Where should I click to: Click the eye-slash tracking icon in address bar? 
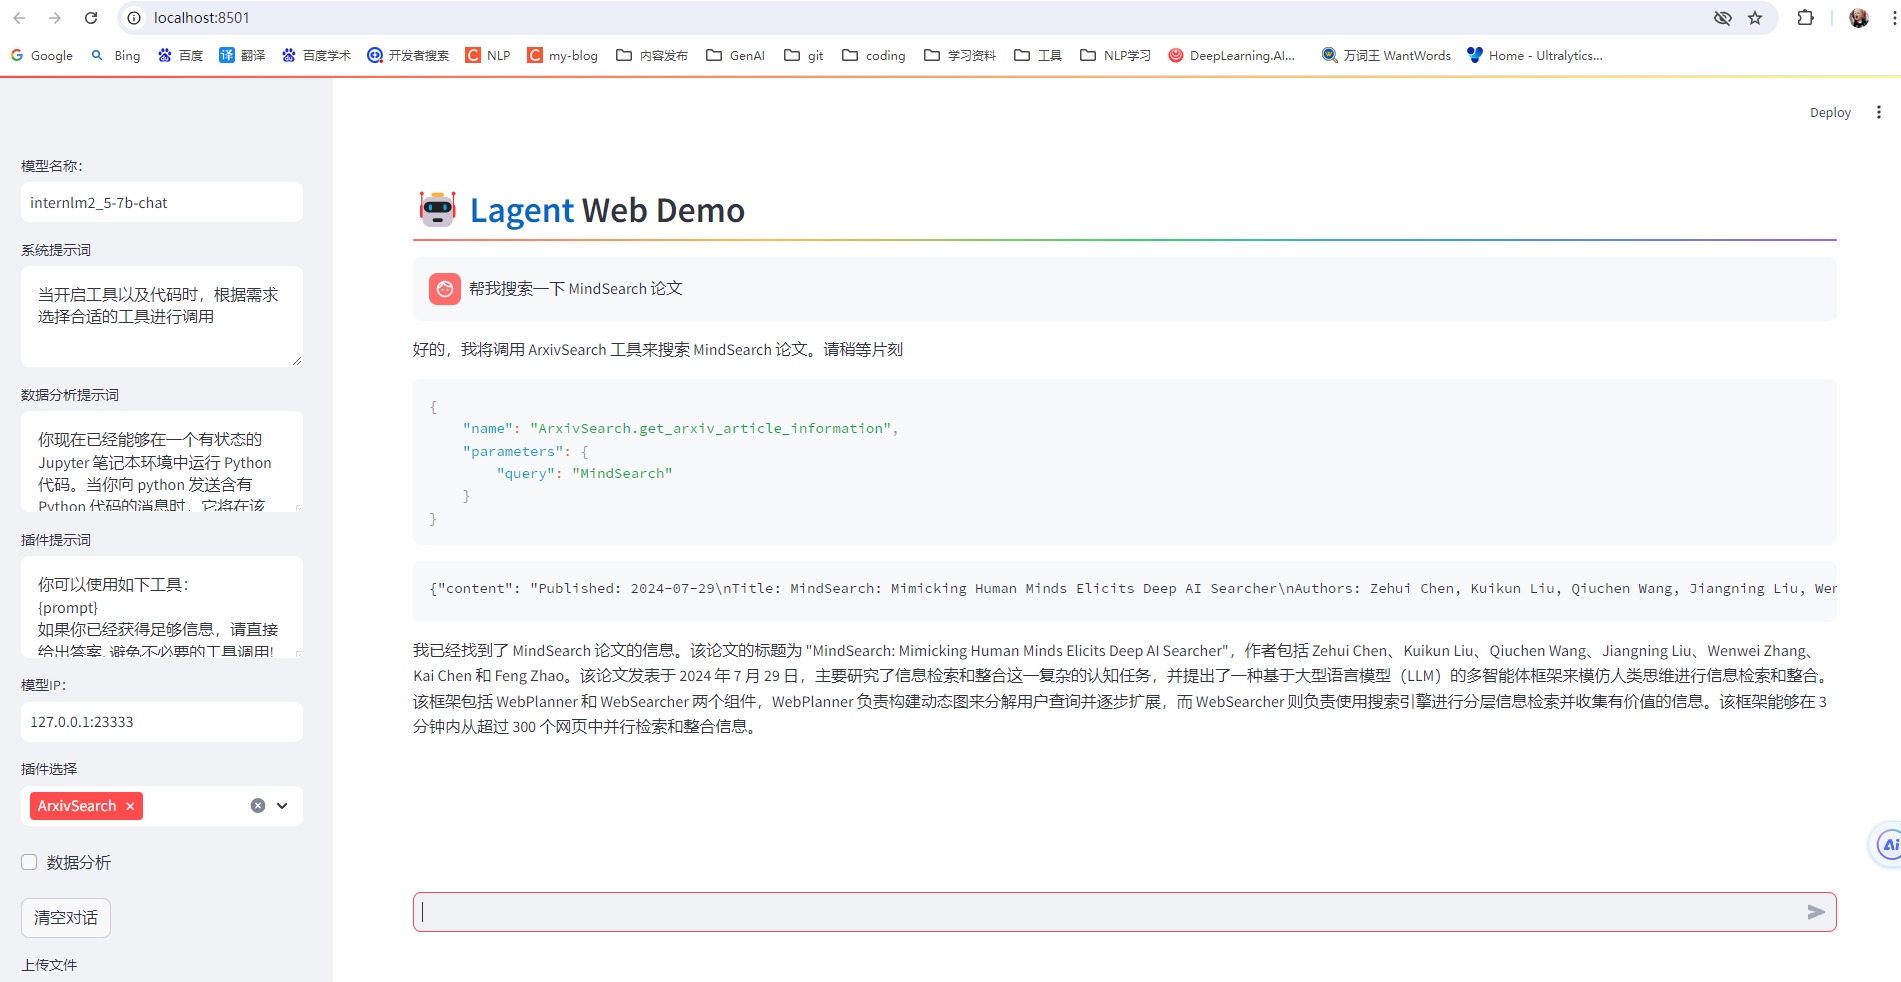[1722, 18]
